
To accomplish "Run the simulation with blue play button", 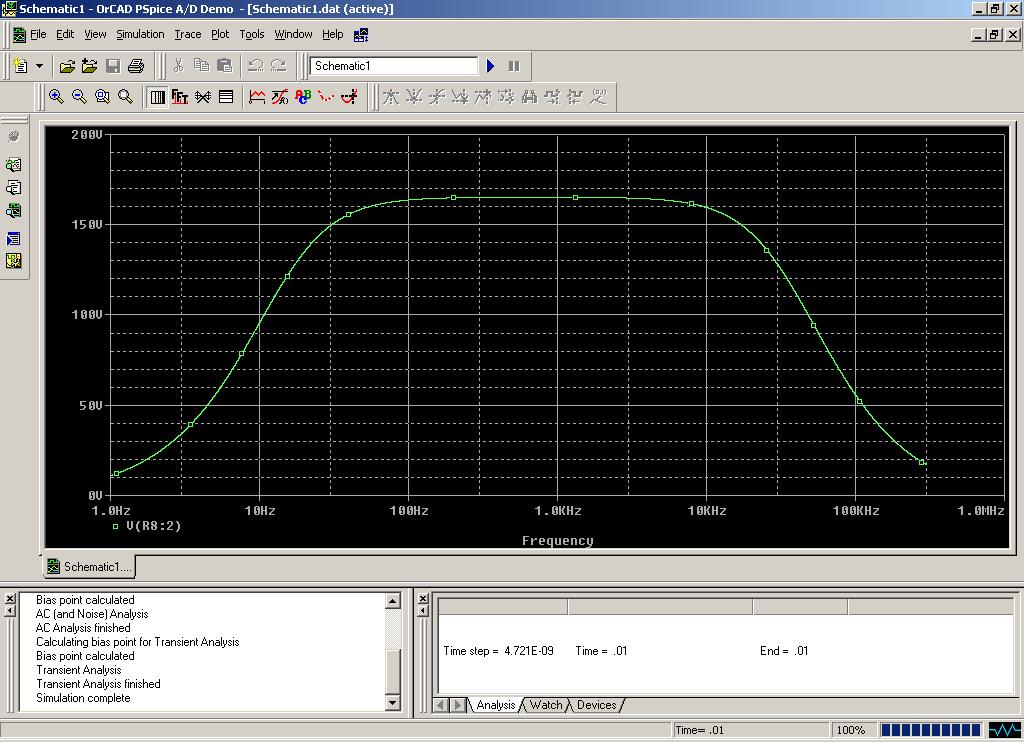I will coord(491,66).
